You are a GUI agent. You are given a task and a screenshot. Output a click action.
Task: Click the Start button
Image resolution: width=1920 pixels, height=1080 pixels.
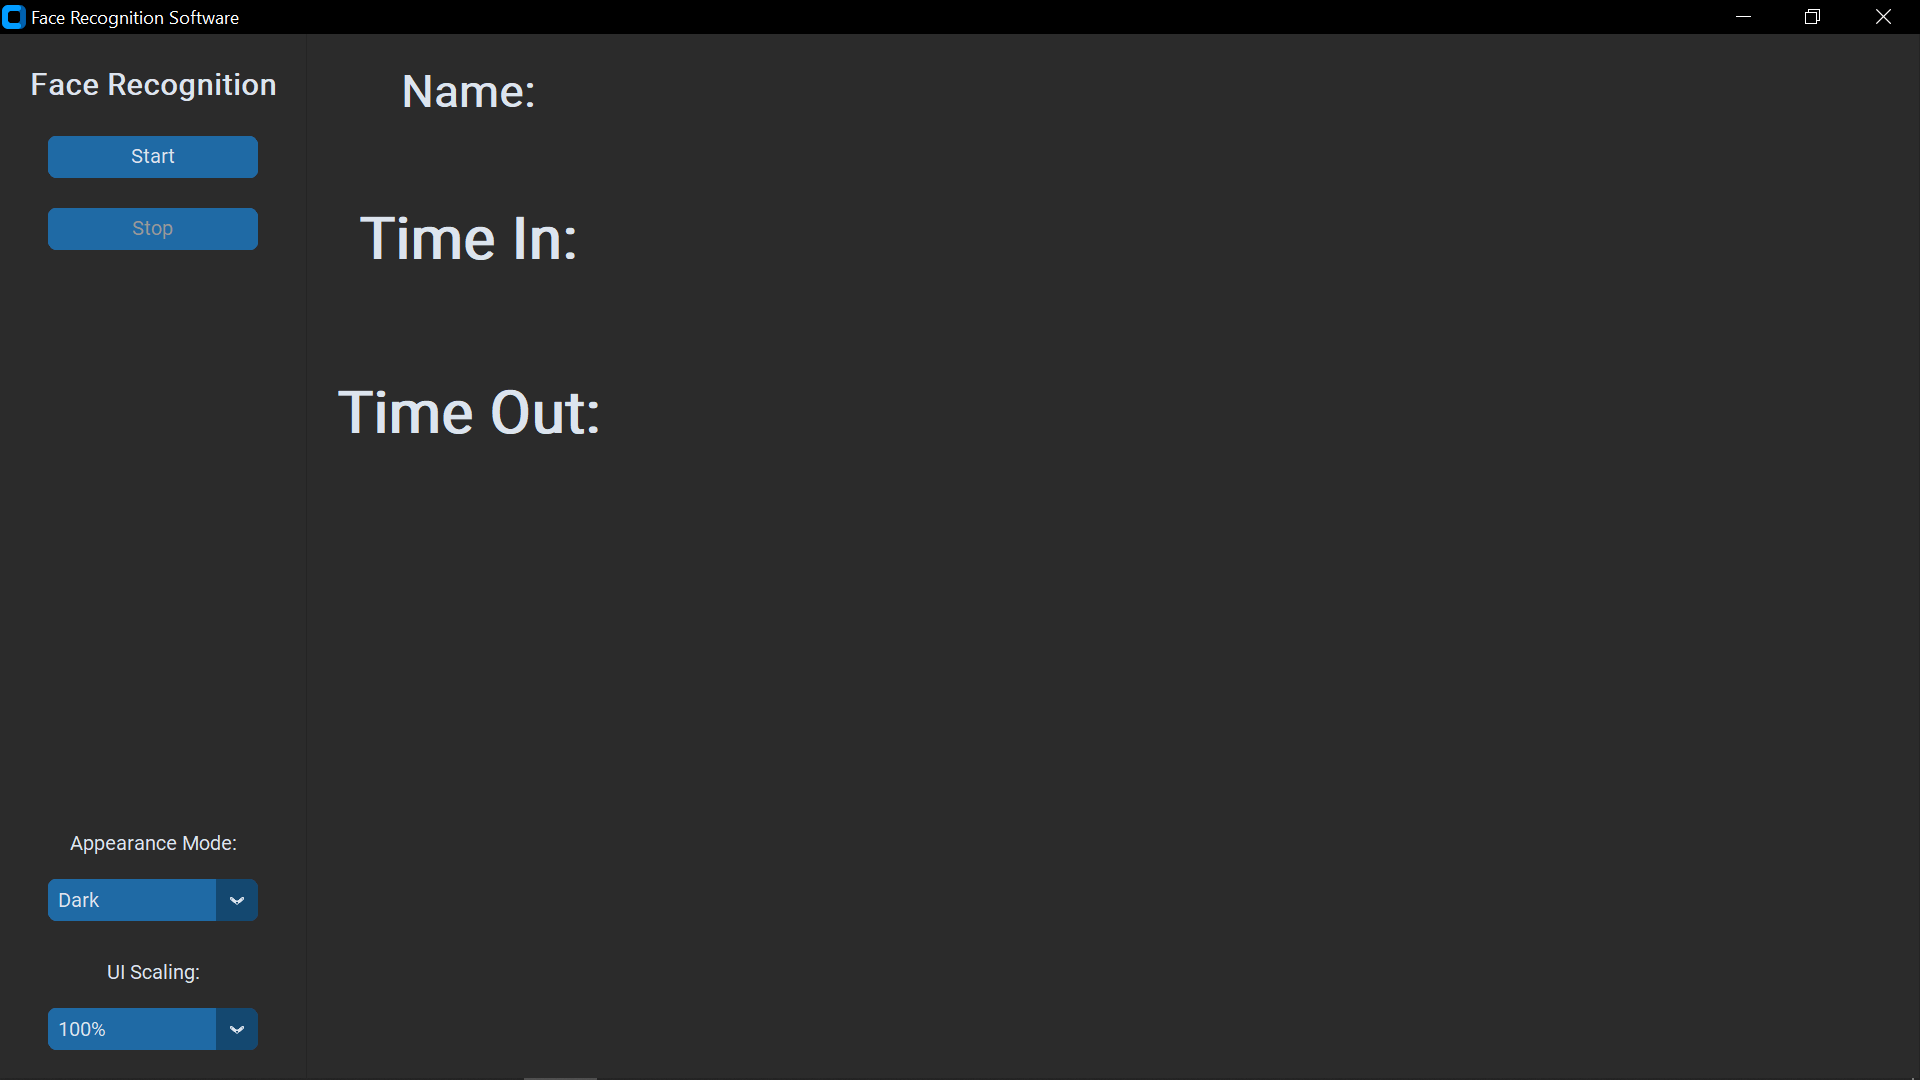[x=152, y=157]
